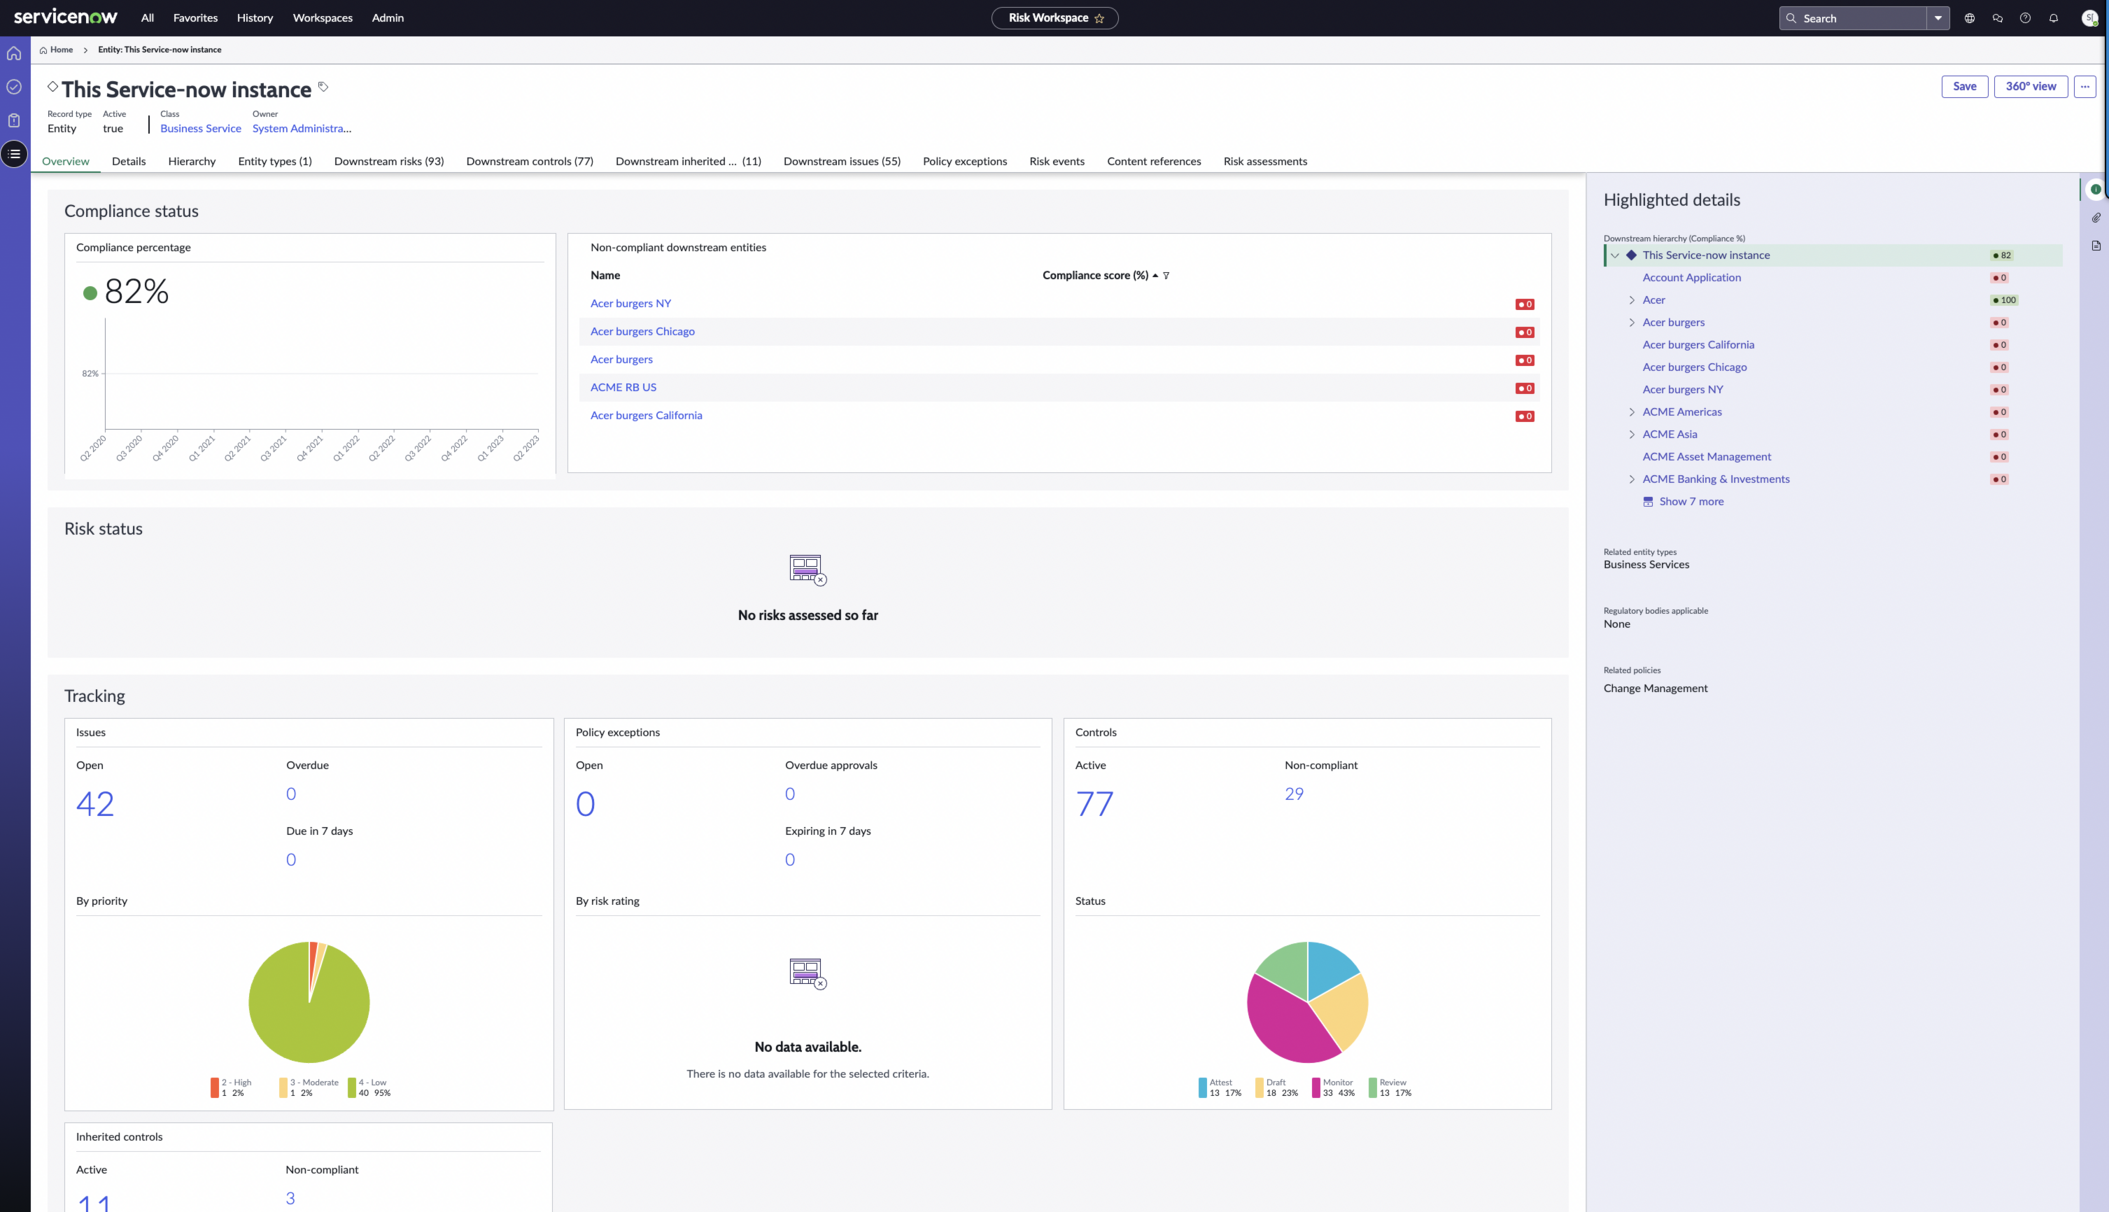
Task: Click the tag icon beside record title
Action: 323,87
